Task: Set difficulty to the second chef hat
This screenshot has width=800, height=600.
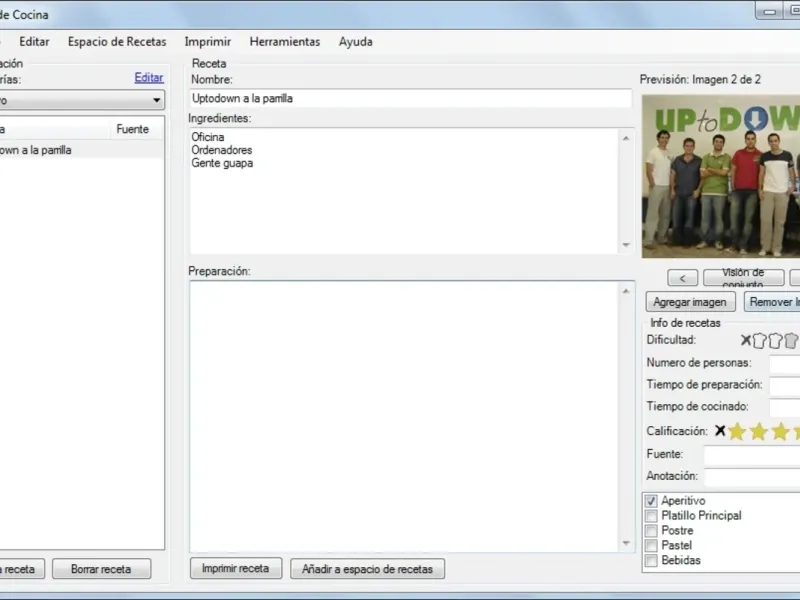Action: coord(775,340)
